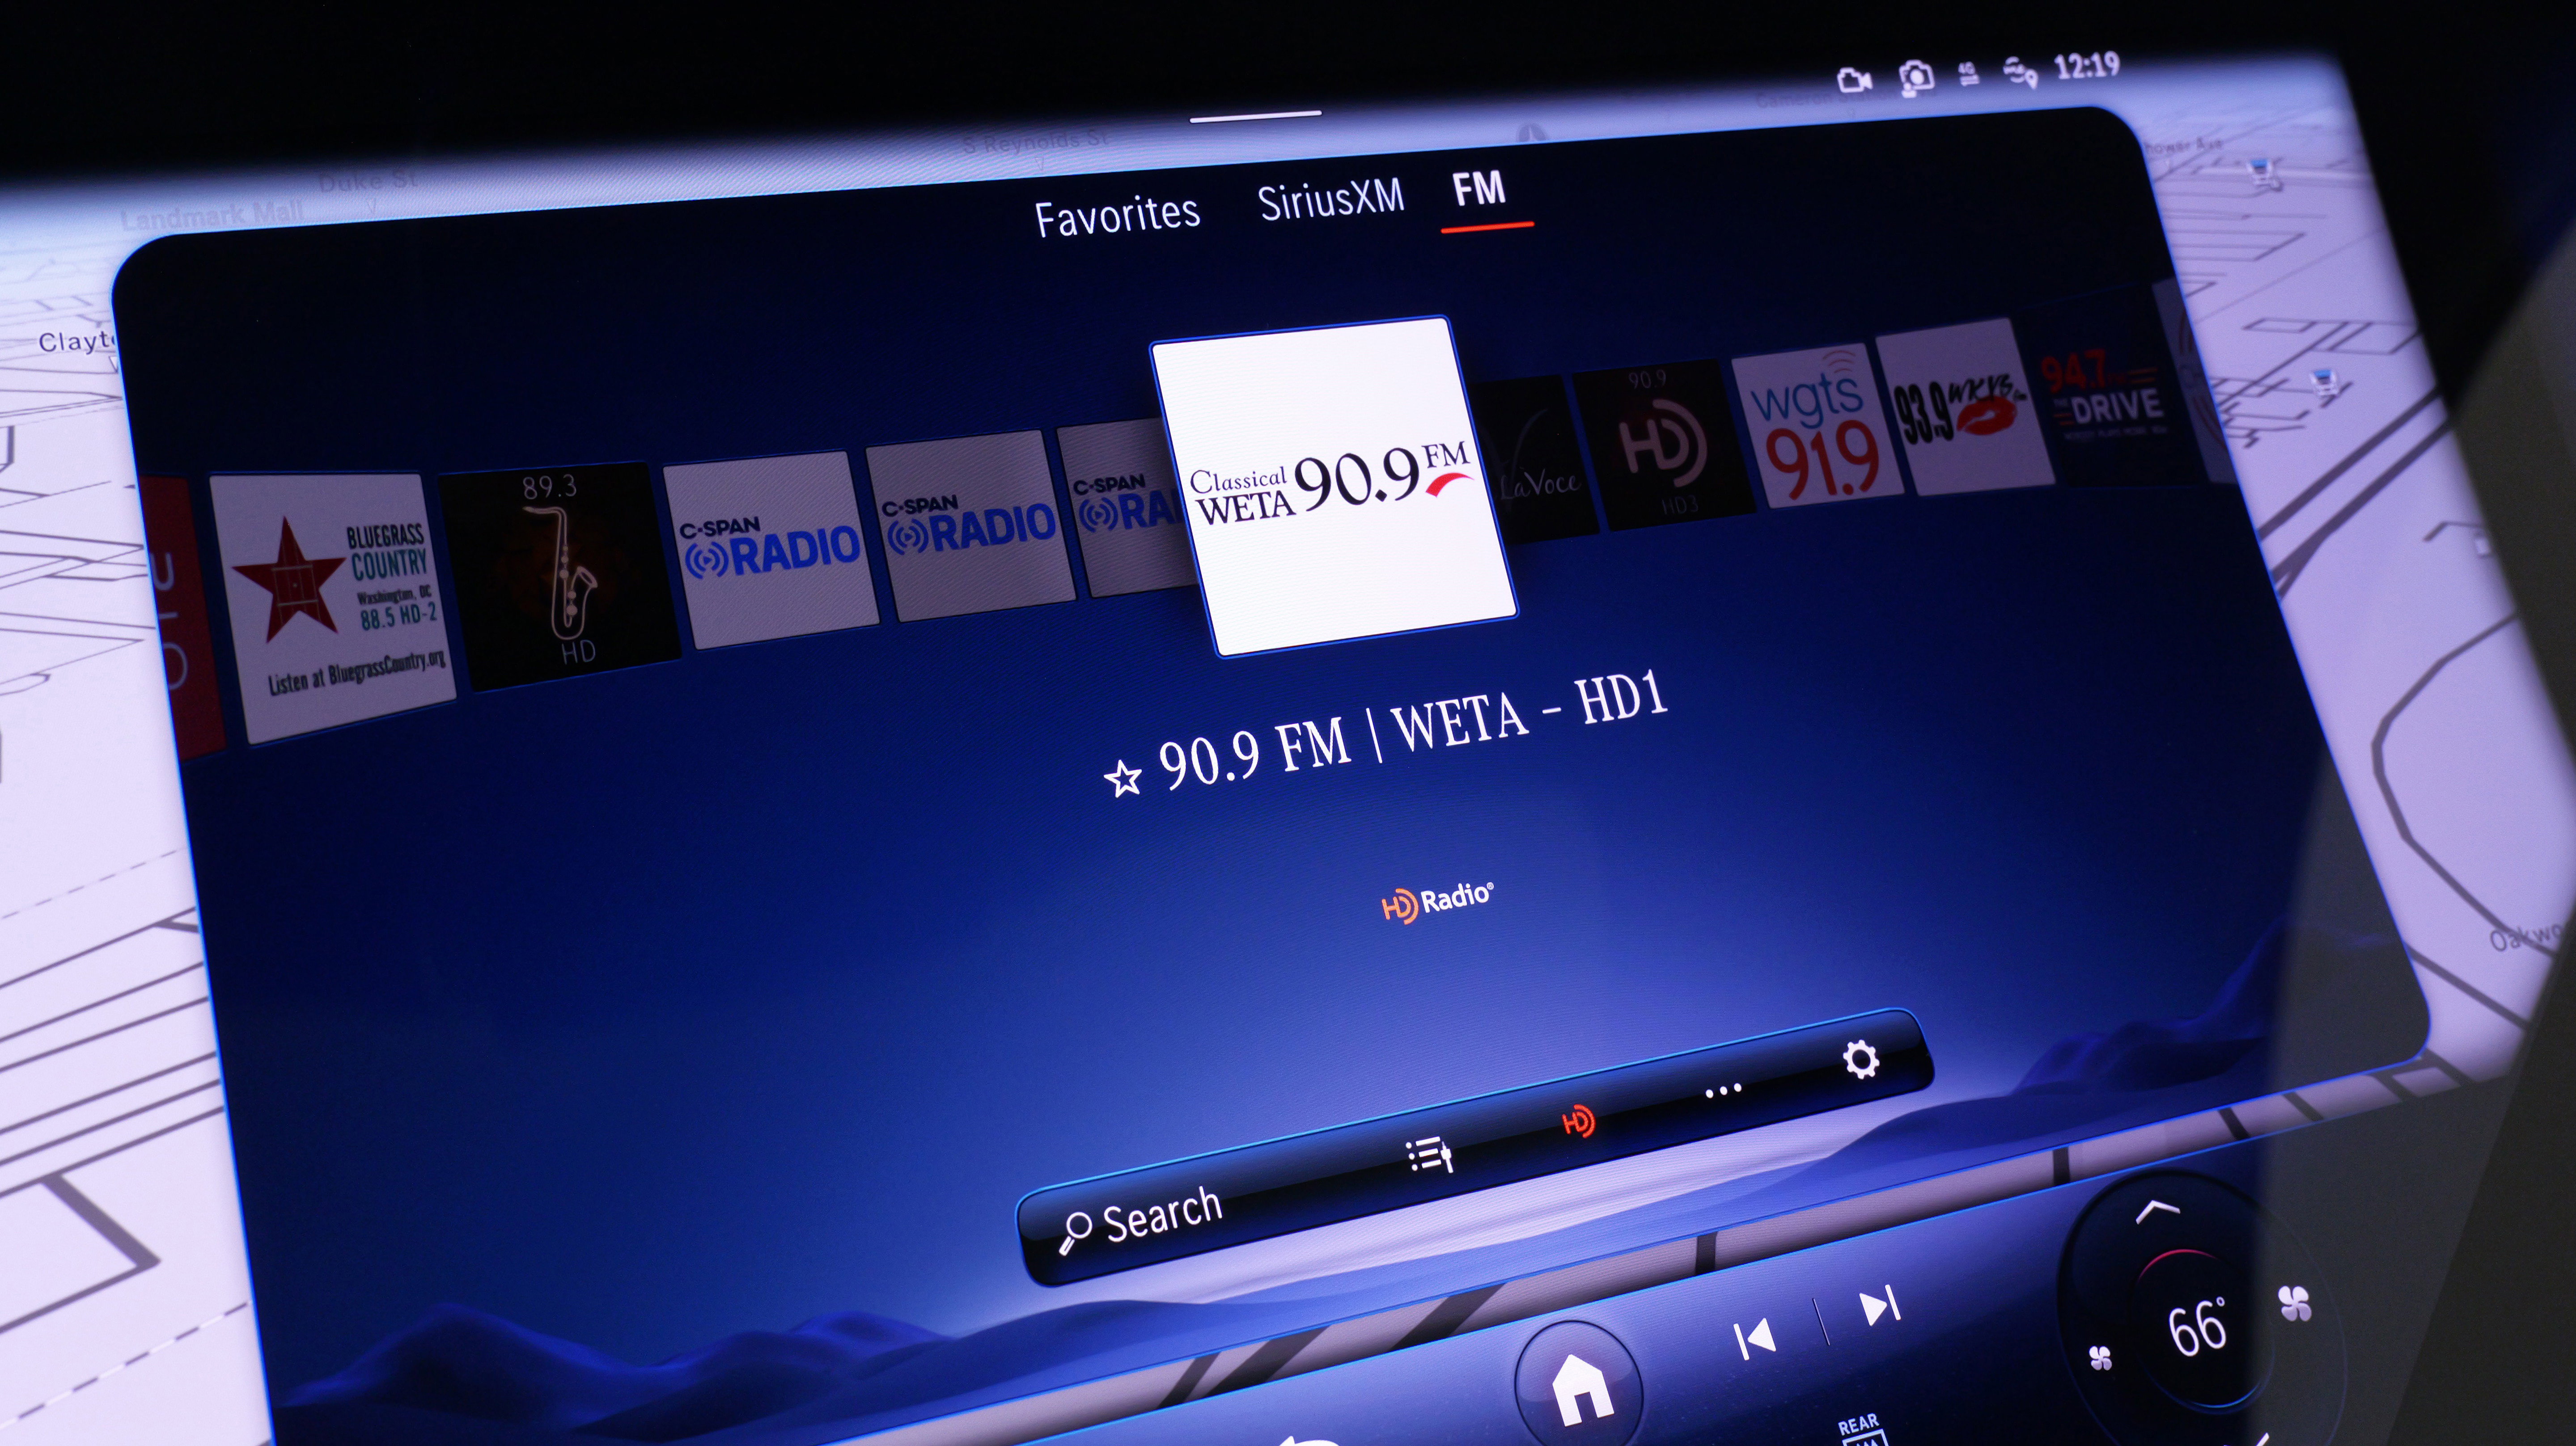Screen dimensions: 2576x1446
Task: Tap the camera icon in status bar
Action: click(1916, 77)
